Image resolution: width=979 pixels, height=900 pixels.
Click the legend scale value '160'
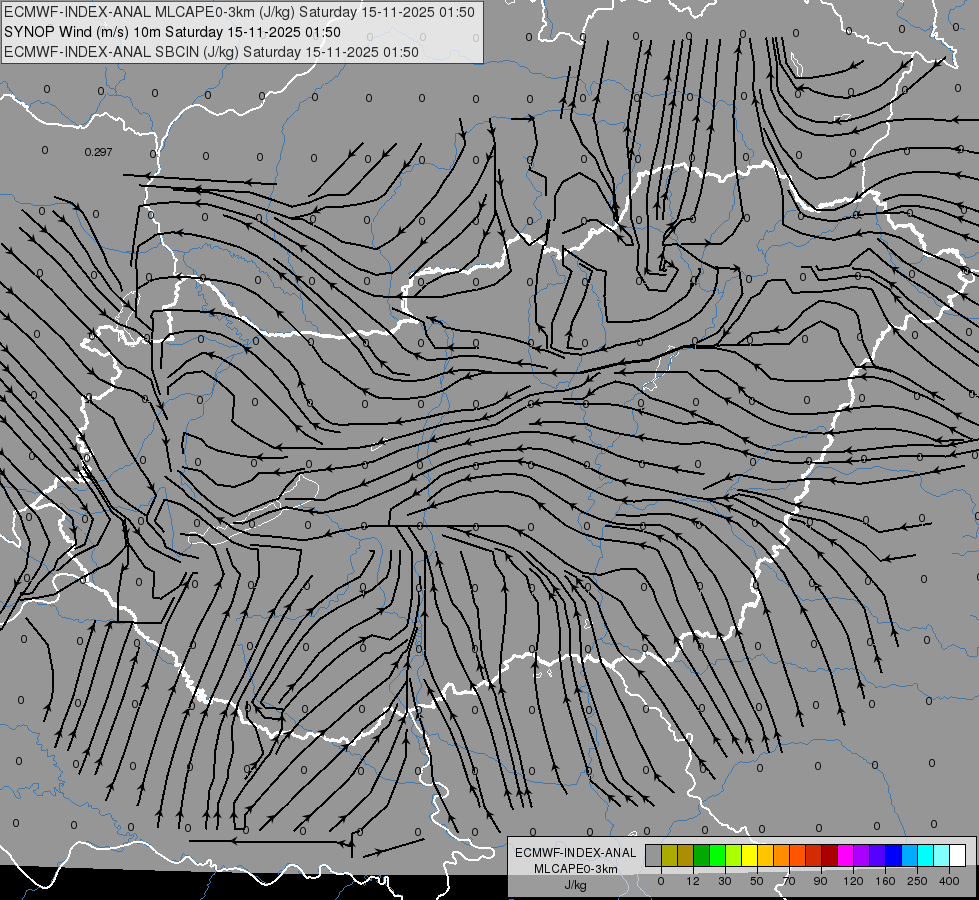[x=885, y=881]
